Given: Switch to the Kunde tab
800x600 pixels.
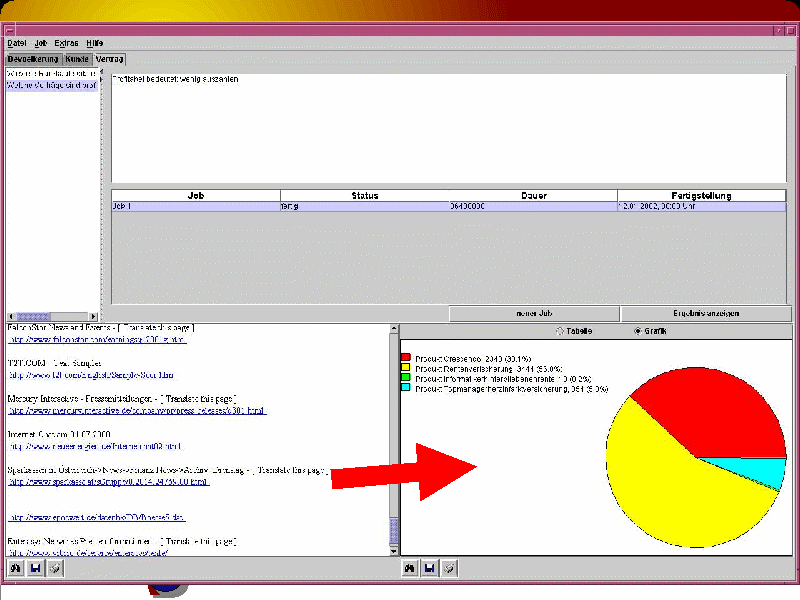Looking at the screenshot, I should point(78,60).
